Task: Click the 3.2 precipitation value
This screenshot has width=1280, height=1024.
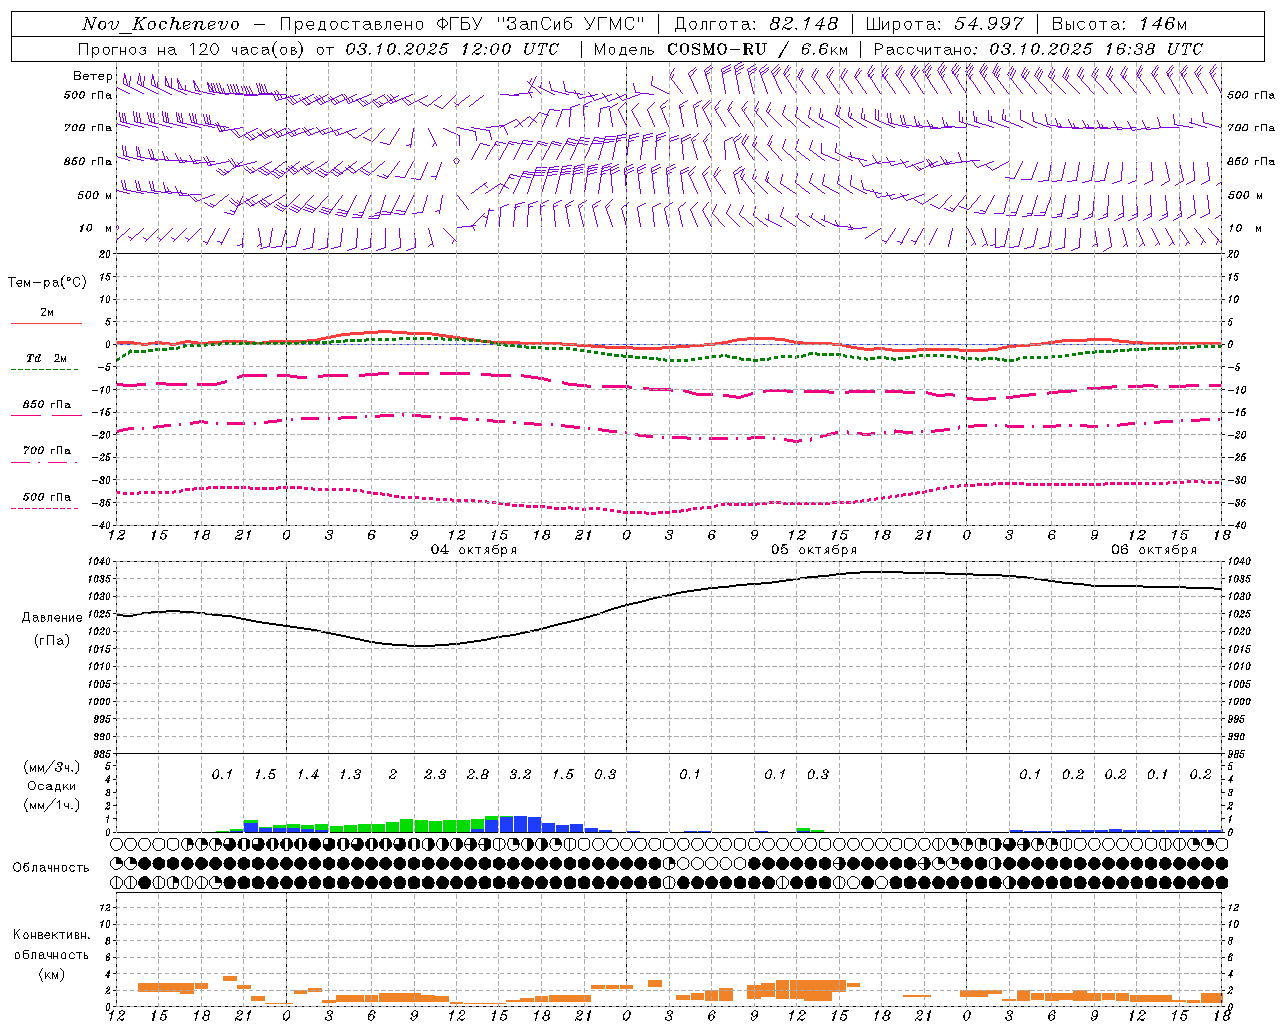Action: 520,774
